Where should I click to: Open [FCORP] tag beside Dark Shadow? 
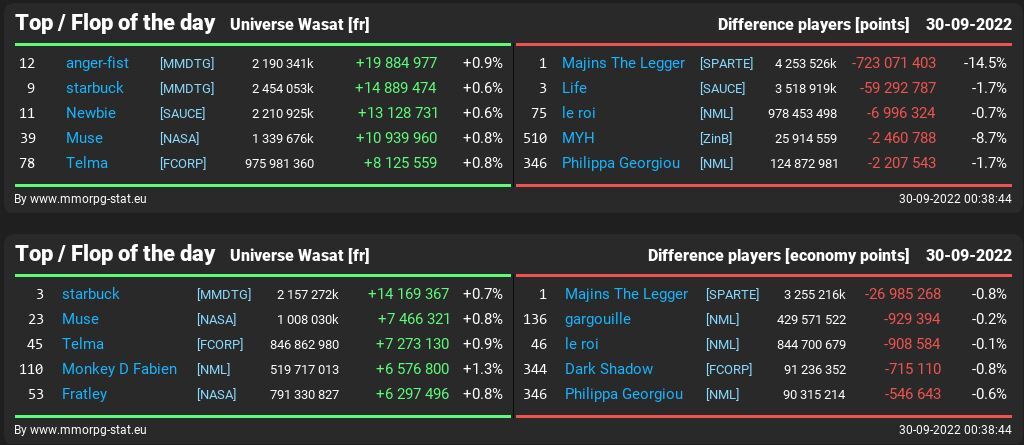coord(729,370)
